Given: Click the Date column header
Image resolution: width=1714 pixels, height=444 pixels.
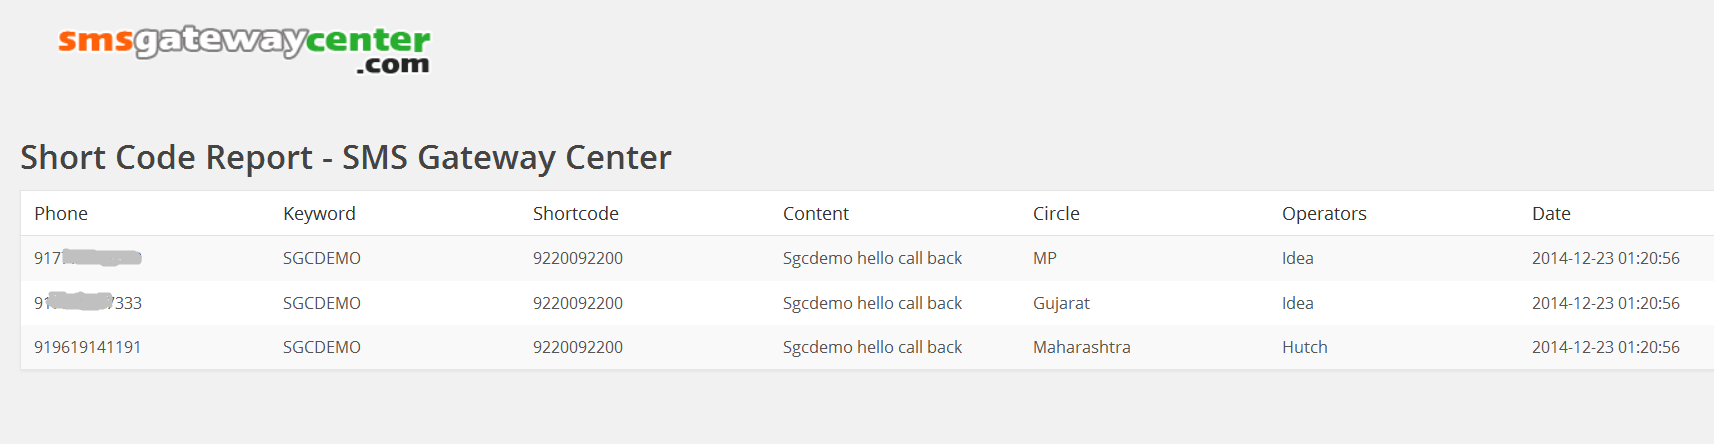Looking at the screenshot, I should click(x=1551, y=213).
